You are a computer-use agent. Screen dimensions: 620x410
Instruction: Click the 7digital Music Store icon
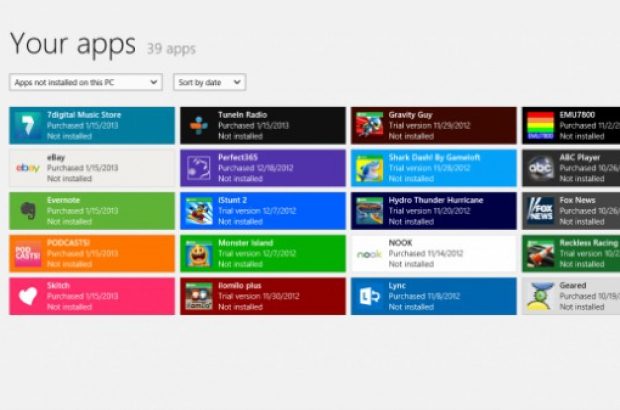pos(27,125)
